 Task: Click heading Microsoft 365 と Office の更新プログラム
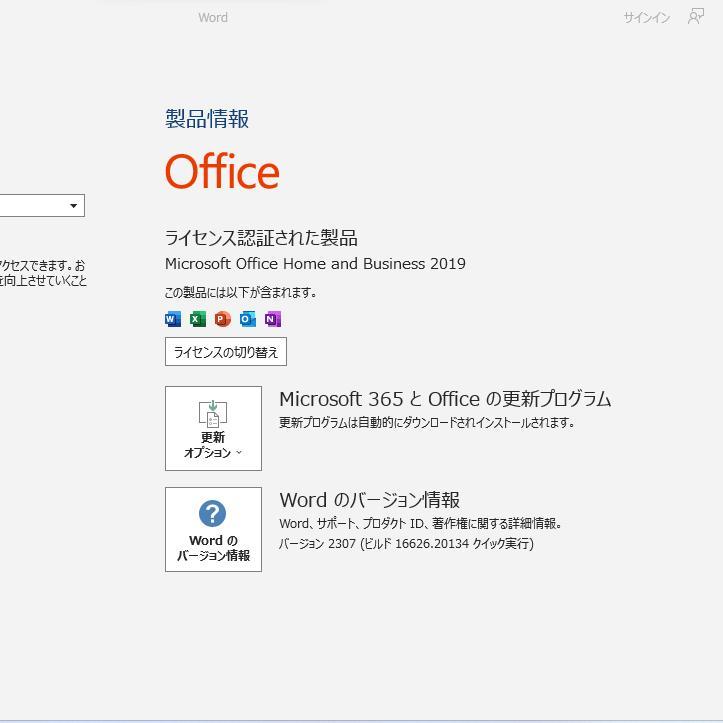pyautogui.click(x=445, y=399)
